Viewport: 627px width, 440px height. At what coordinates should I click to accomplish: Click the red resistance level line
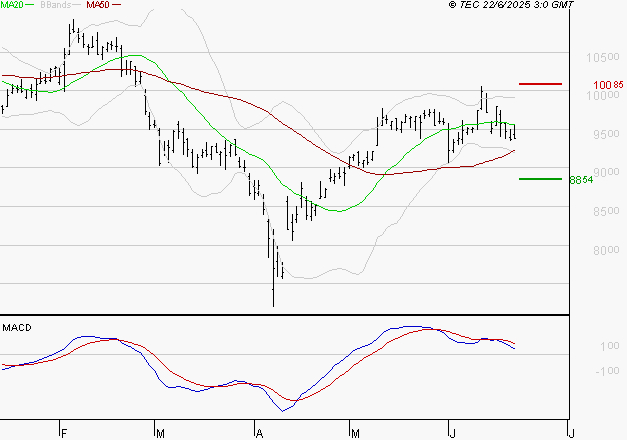pyautogui.click(x=540, y=84)
